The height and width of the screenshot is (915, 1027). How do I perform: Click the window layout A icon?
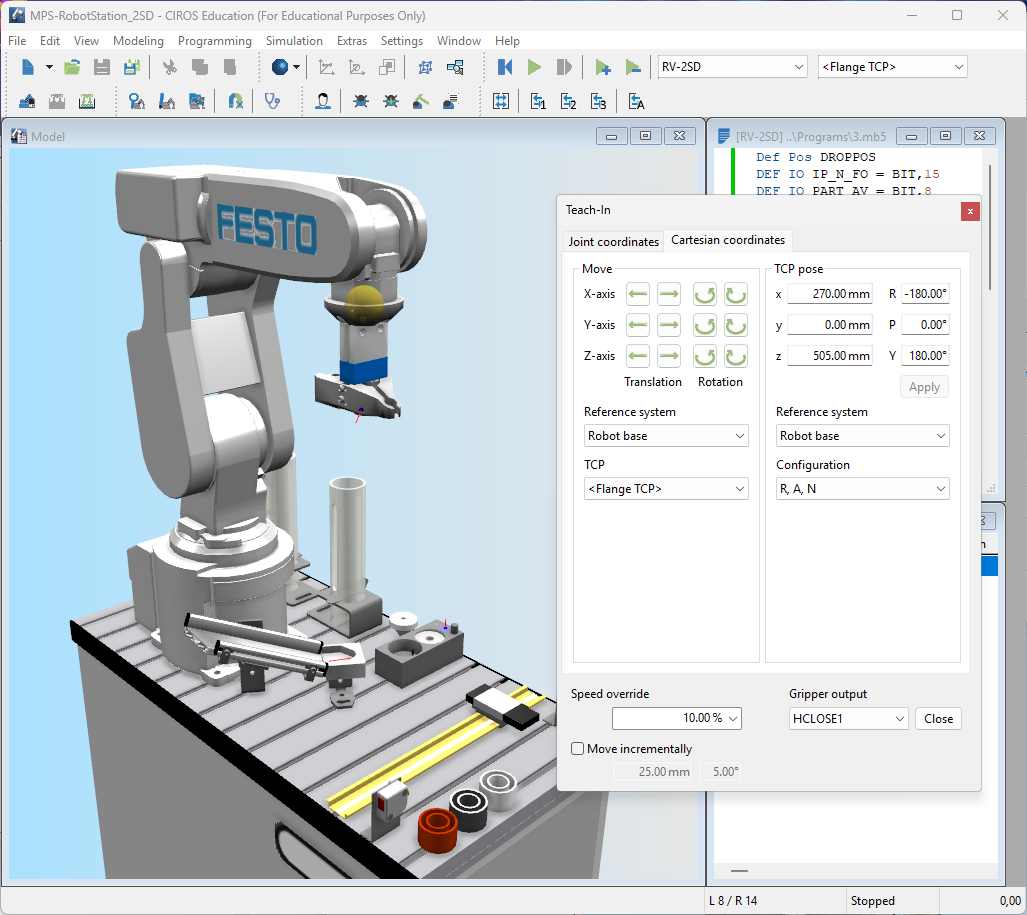637,102
